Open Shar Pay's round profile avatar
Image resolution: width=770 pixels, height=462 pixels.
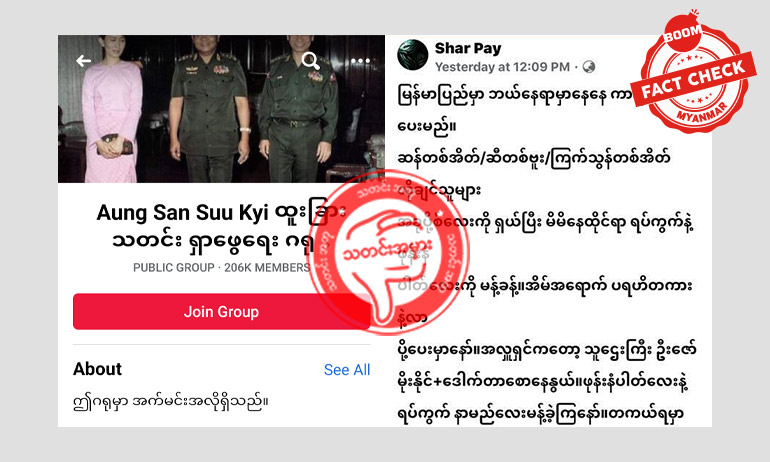click(x=412, y=55)
